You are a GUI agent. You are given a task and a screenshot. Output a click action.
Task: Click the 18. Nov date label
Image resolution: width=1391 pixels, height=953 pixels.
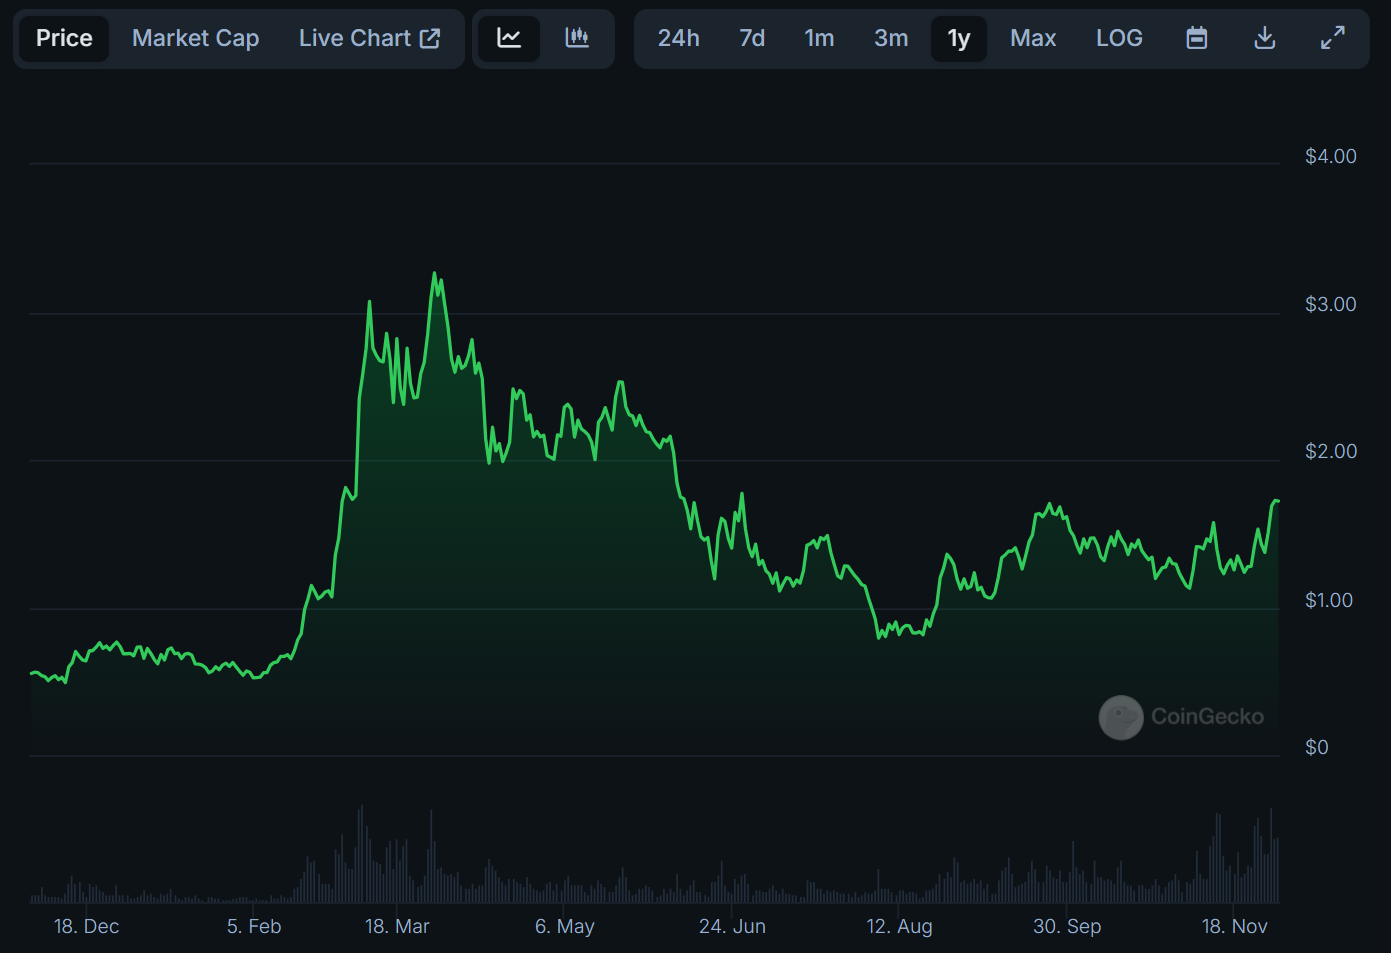click(x=1234, y=926)
